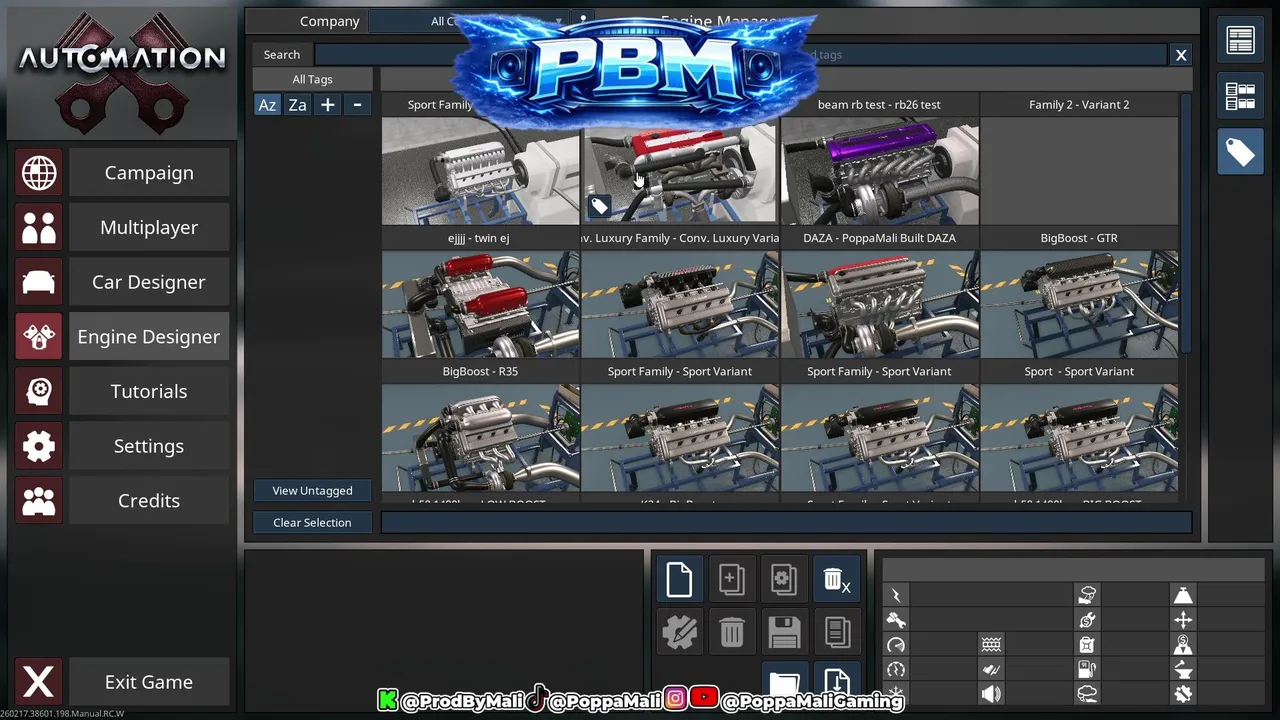
Task: Create a new engine family
Action: [679, 580]
